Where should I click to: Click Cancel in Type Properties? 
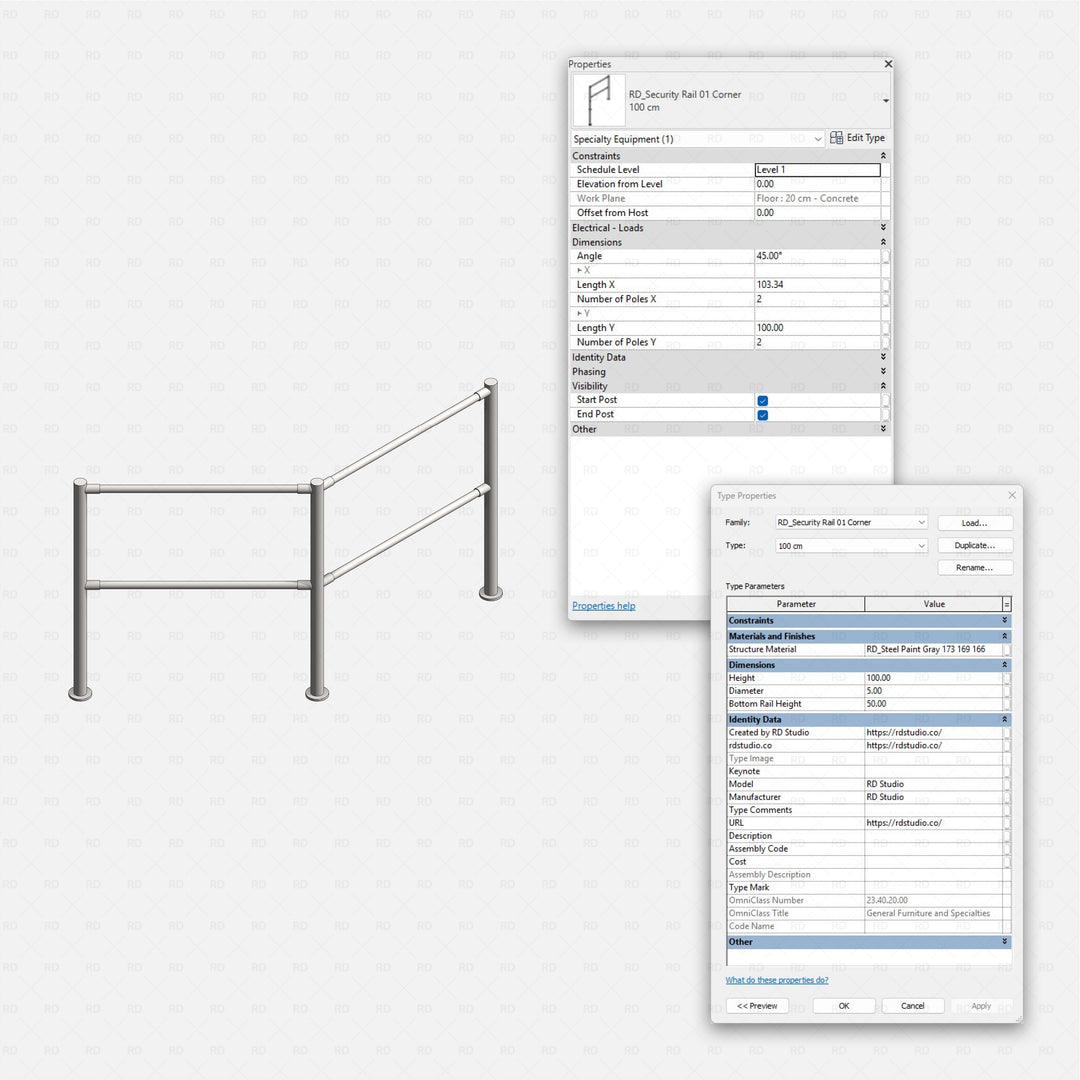(913, 1006)
